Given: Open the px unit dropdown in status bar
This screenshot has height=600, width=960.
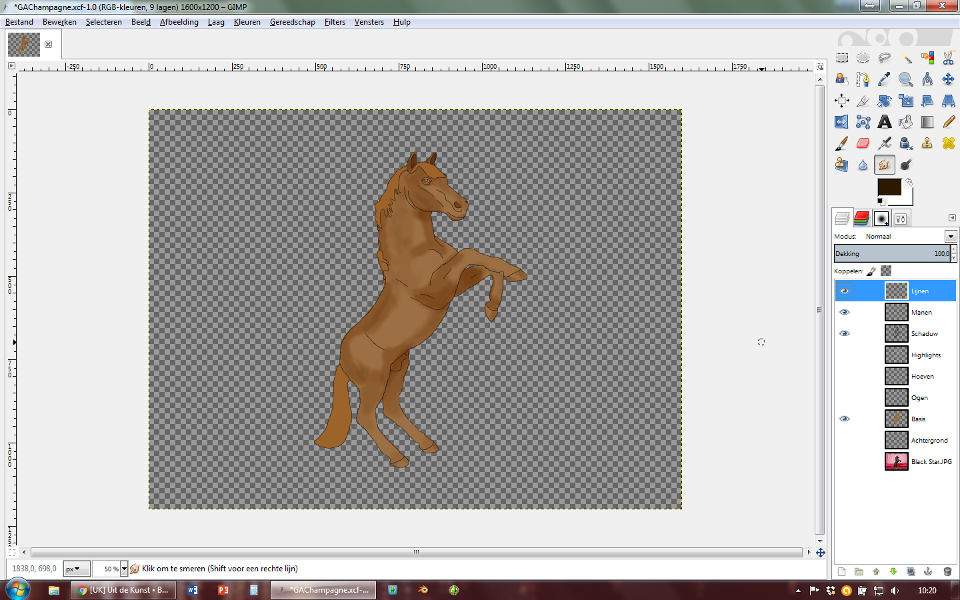Looking at the screenshot, I should pyautogui.click(x=77, y=568).
